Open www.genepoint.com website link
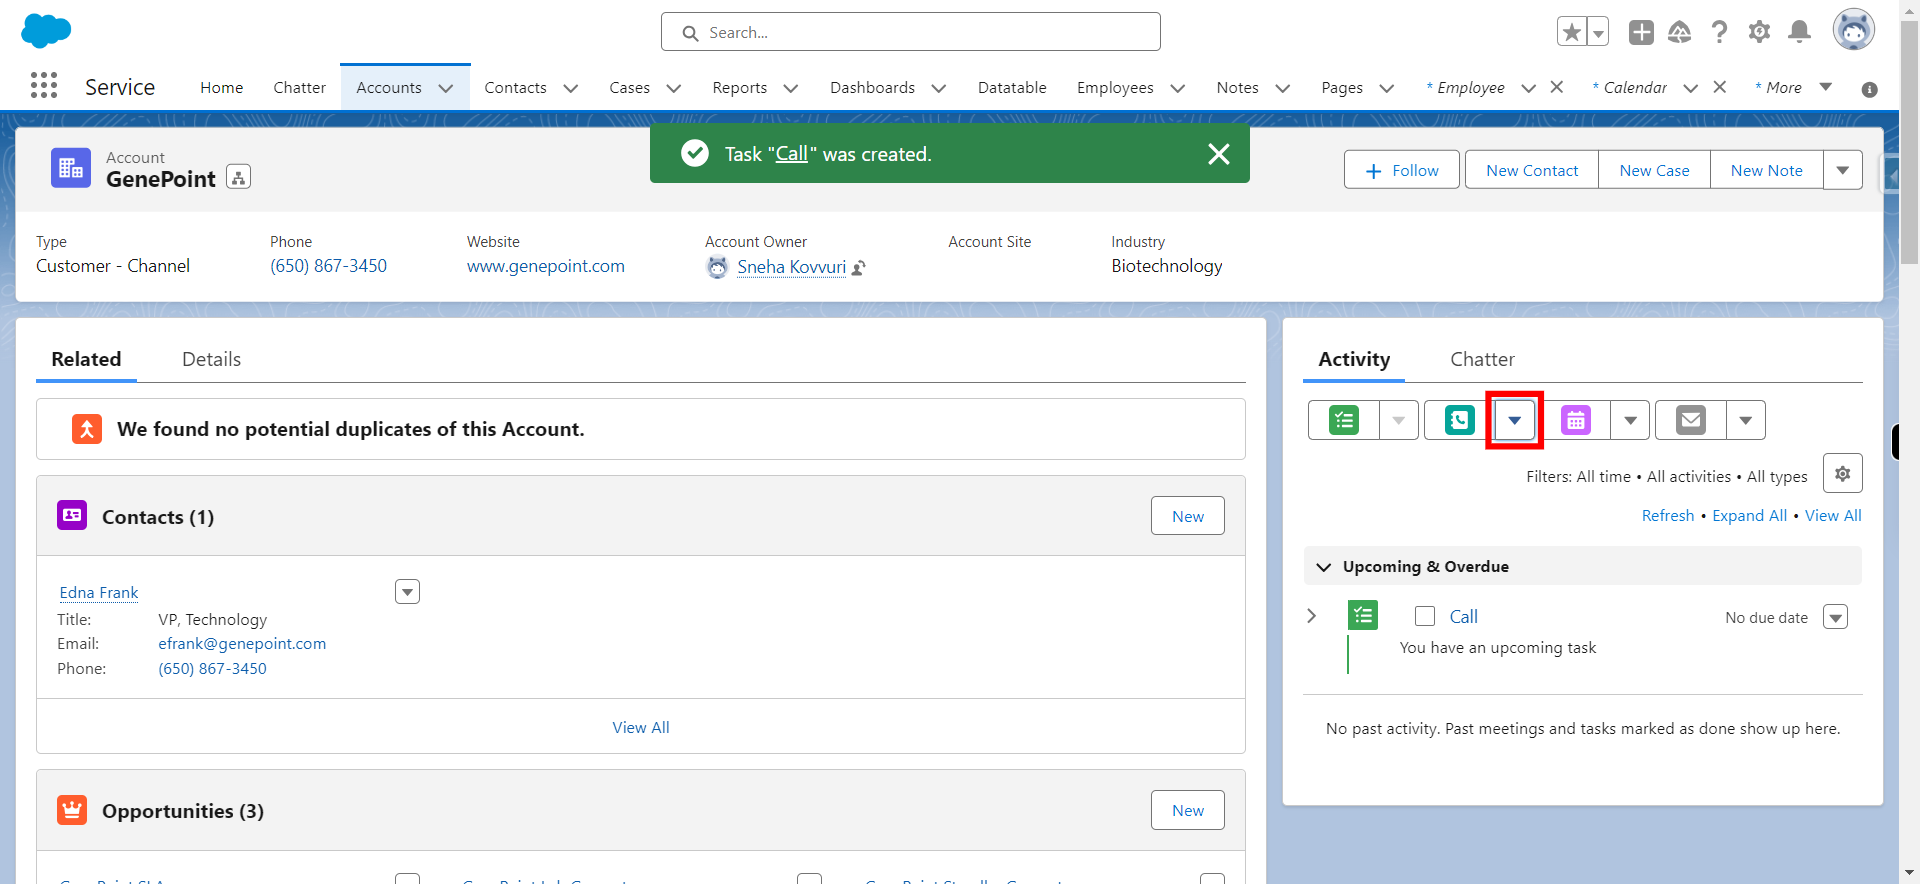This screenshot has width=1920, height=884. pos(545,266)
